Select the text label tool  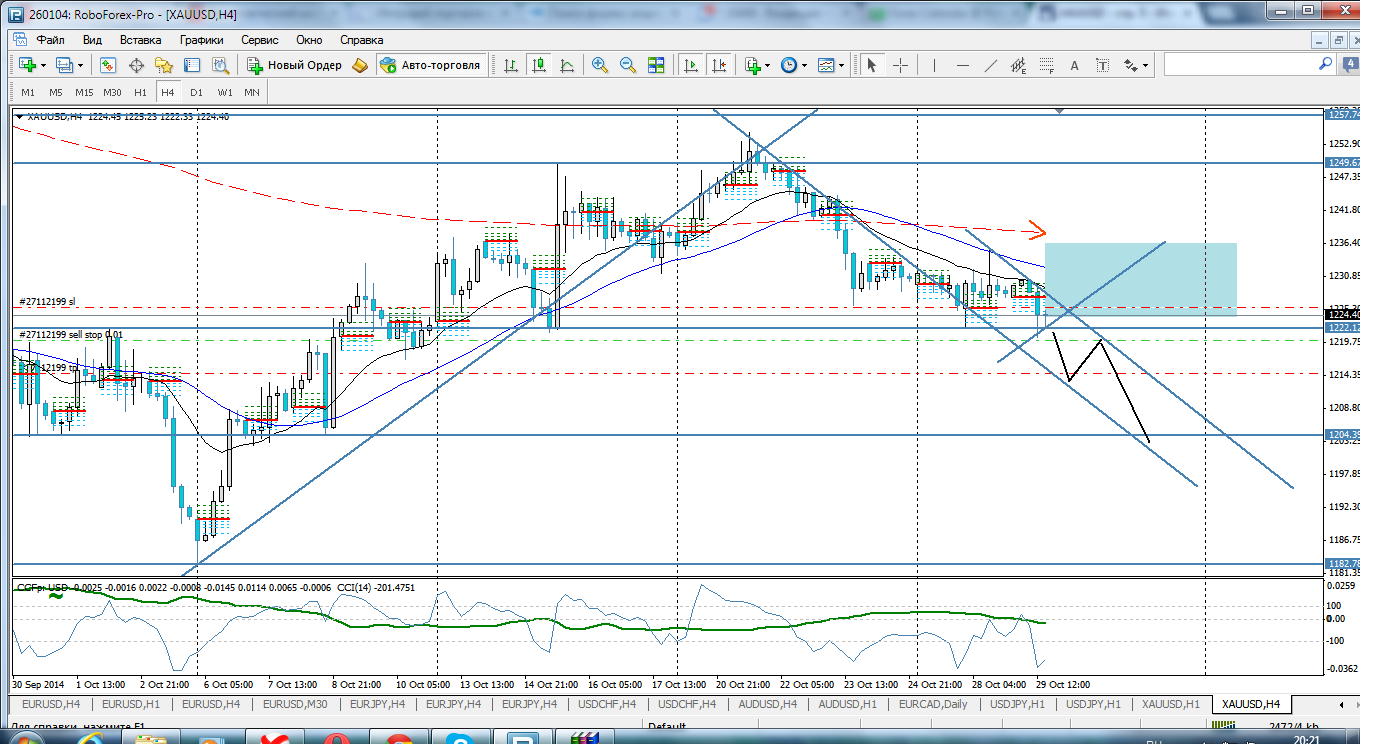click(x=1103, y=65)
